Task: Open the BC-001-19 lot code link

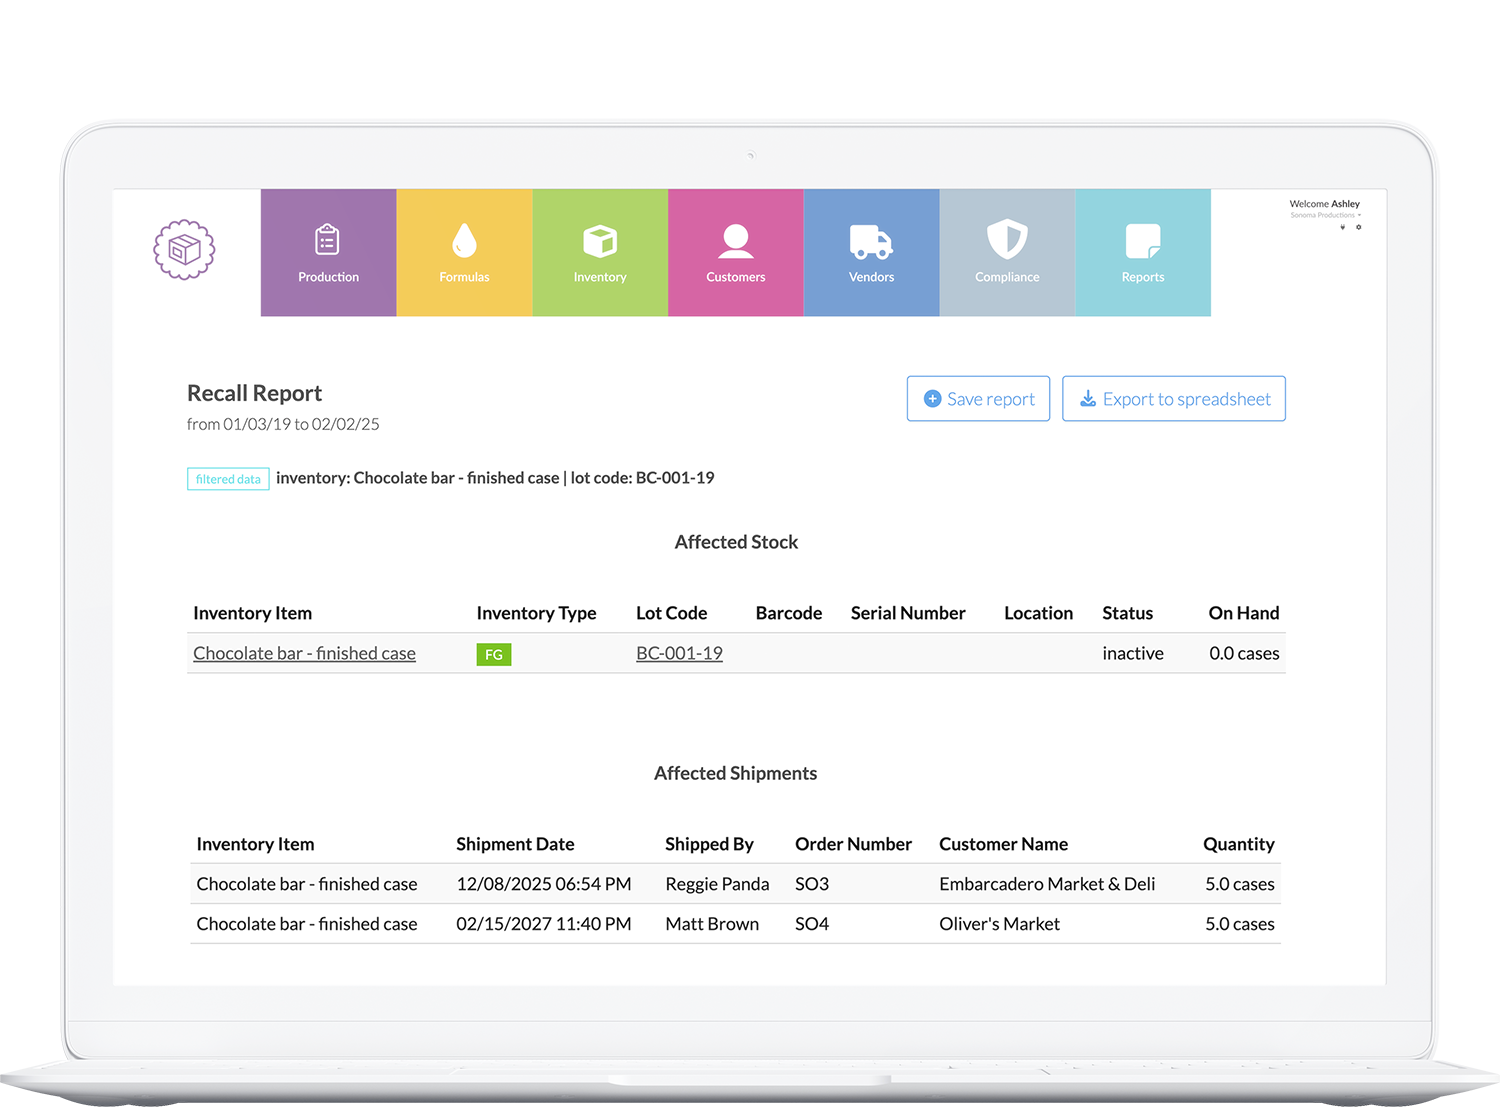Action: coord(679,653)
